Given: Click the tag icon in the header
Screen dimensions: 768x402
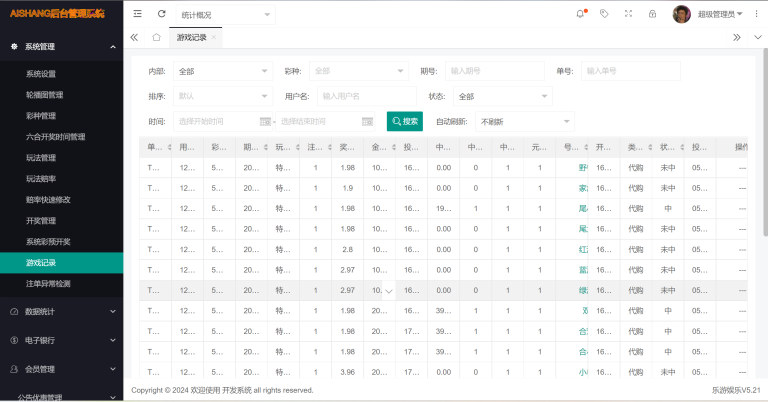Looking at the screenshot, I should 604,14.
